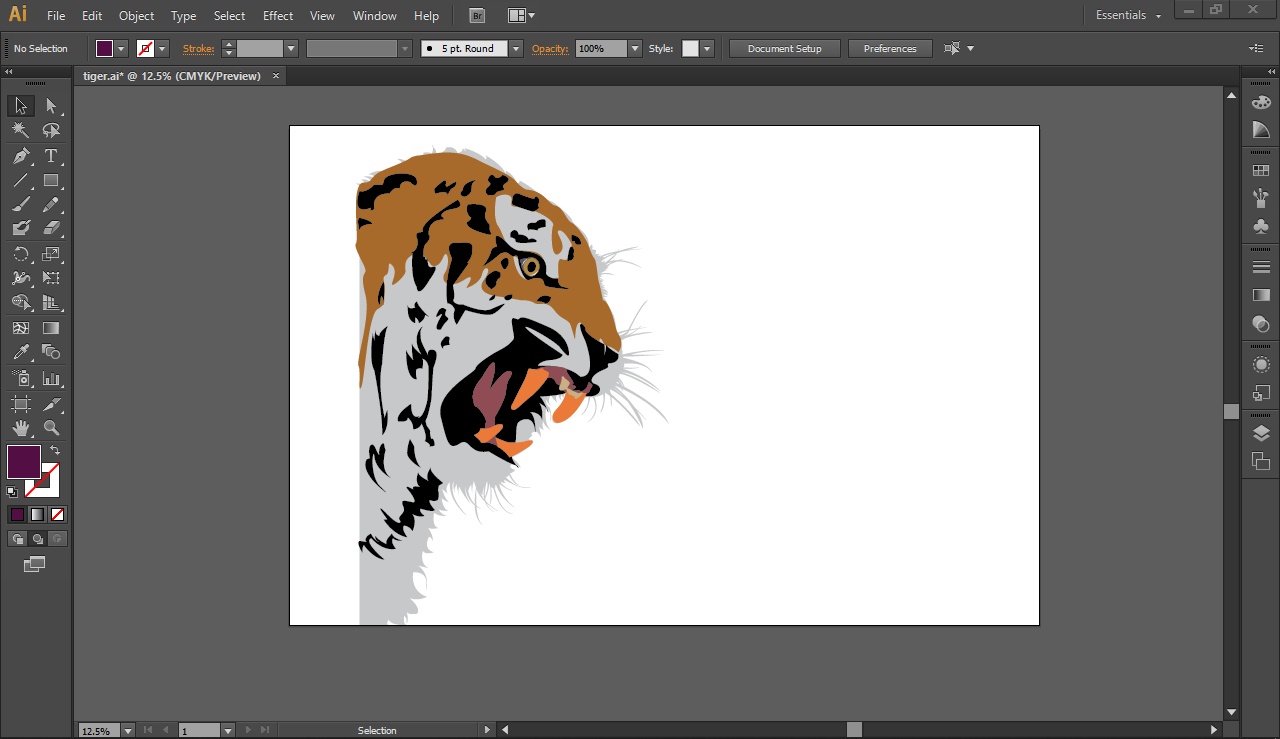The width and height of the screenshot is (1280, 739).
Task: Select the Pen tool
Action: coord(21,156)
